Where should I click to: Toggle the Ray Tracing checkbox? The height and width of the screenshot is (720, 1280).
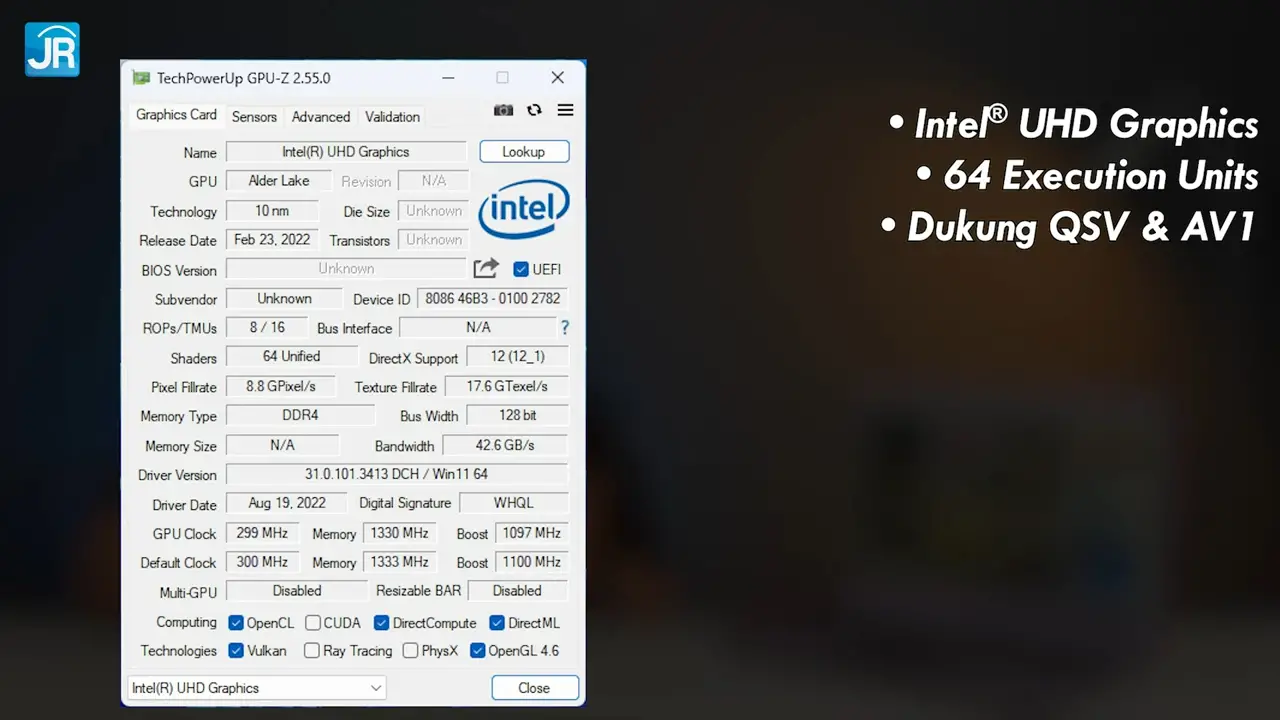312,651
